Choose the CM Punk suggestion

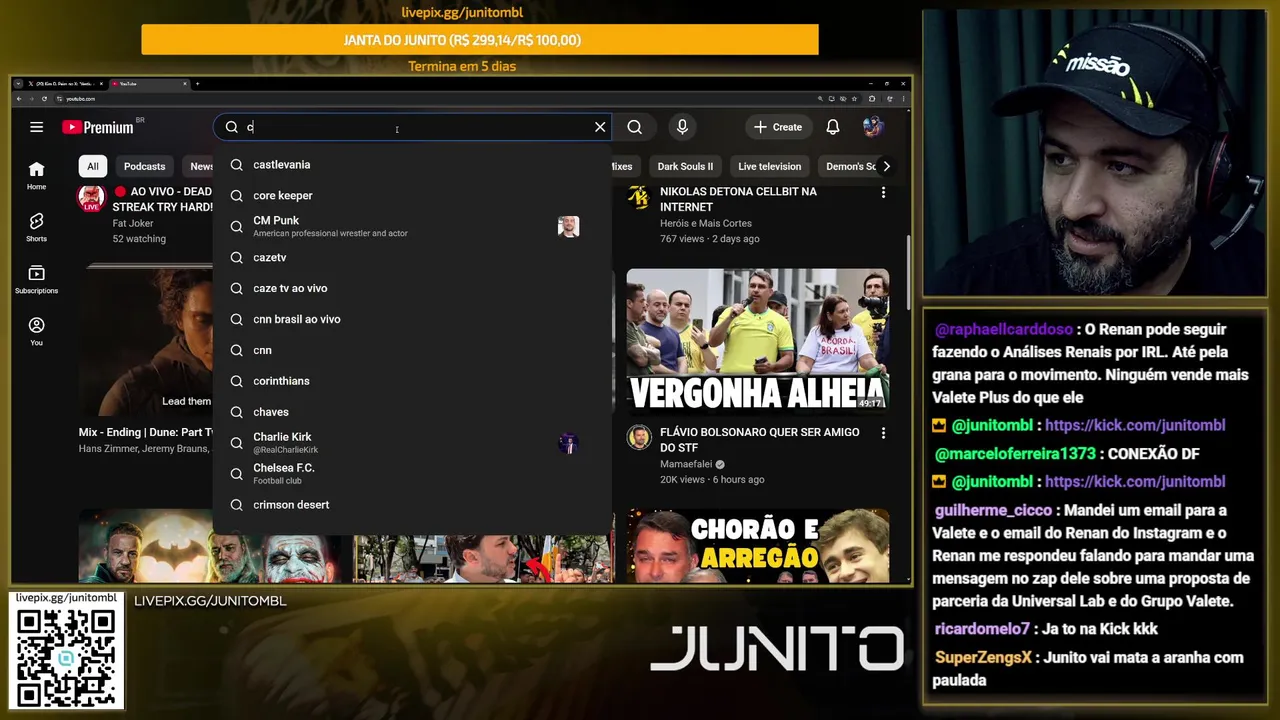click(x=412, y=226)
